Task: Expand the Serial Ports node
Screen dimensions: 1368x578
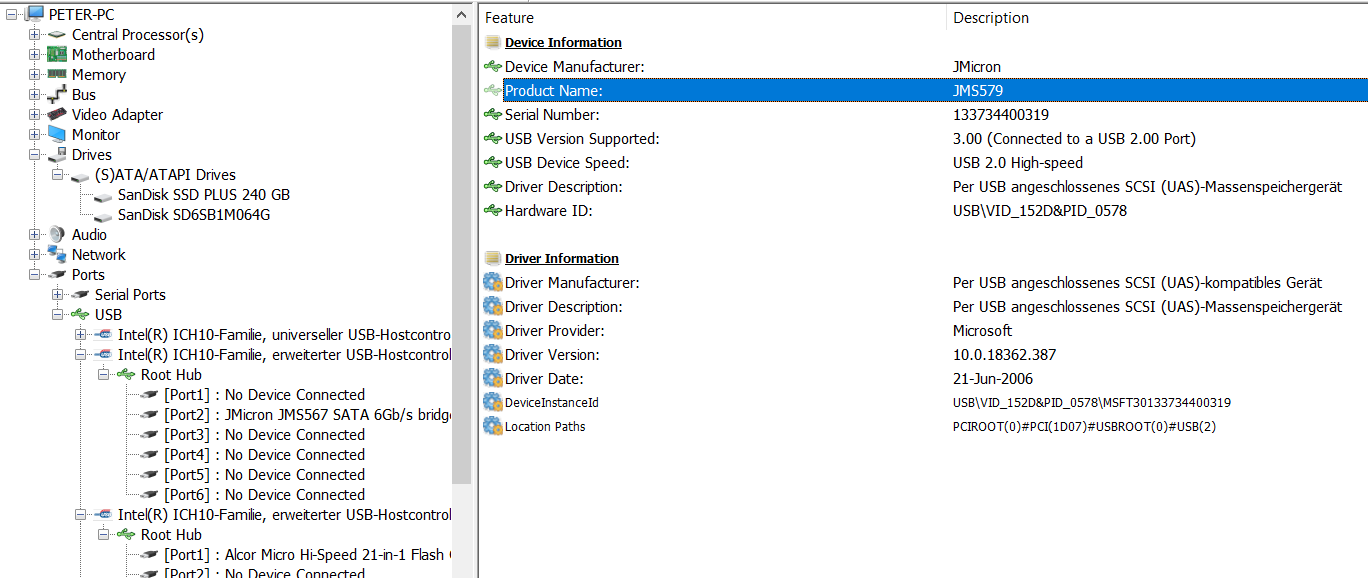Action: click(58, 295)
